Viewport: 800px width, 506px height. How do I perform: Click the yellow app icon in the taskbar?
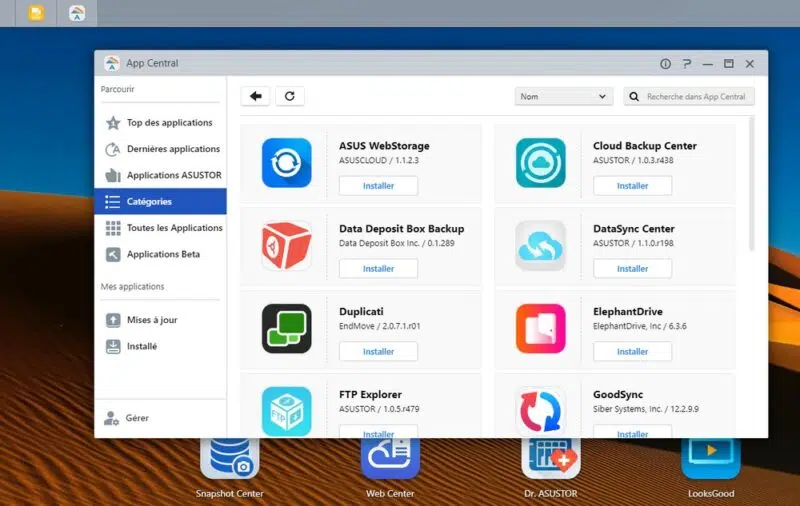click(x=36, y=13)
